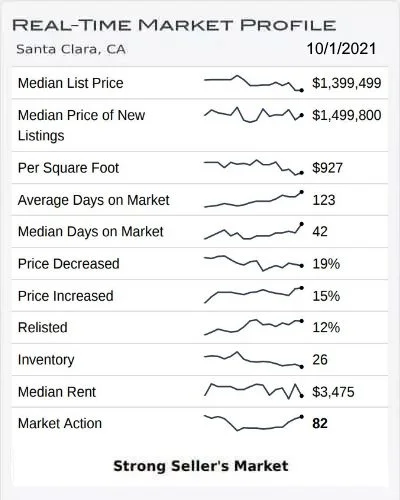400x500 pixels.
Task: Select the Median List Price label
Action: [71, 83]
